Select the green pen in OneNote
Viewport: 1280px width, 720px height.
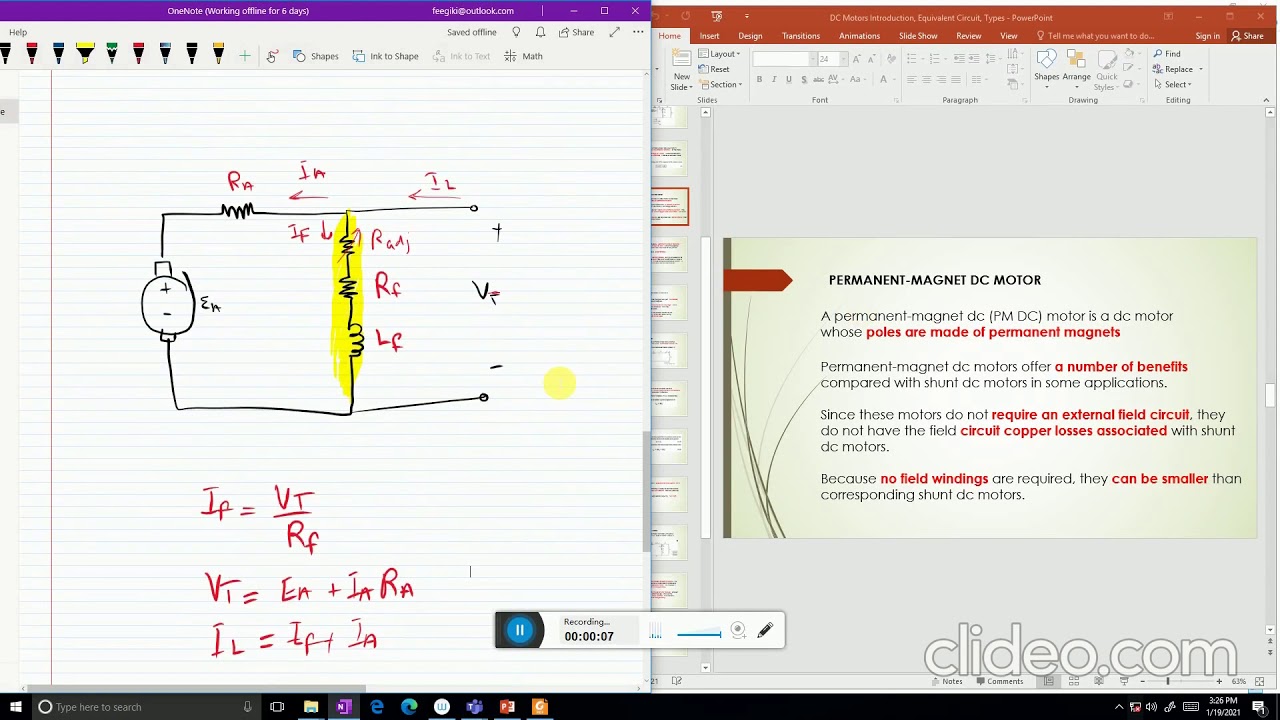(111, 54)
